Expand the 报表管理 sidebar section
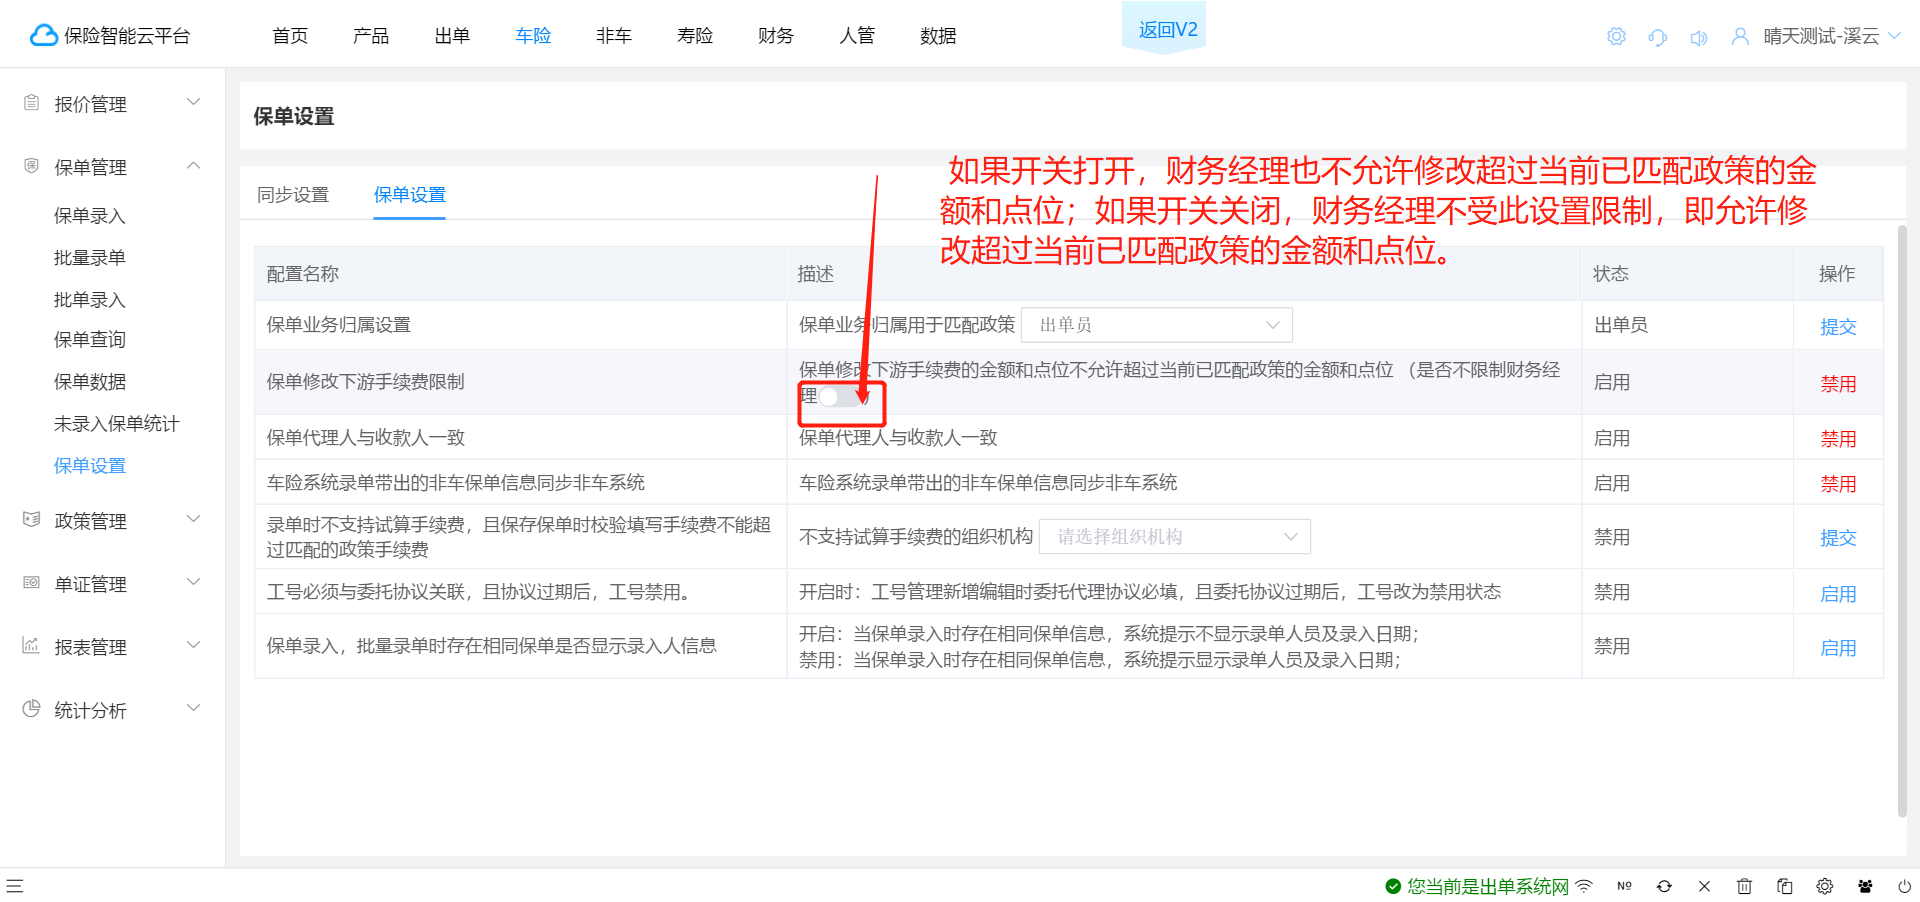The height and width of the screenshot is (902, 1920). tap(194, 645)
